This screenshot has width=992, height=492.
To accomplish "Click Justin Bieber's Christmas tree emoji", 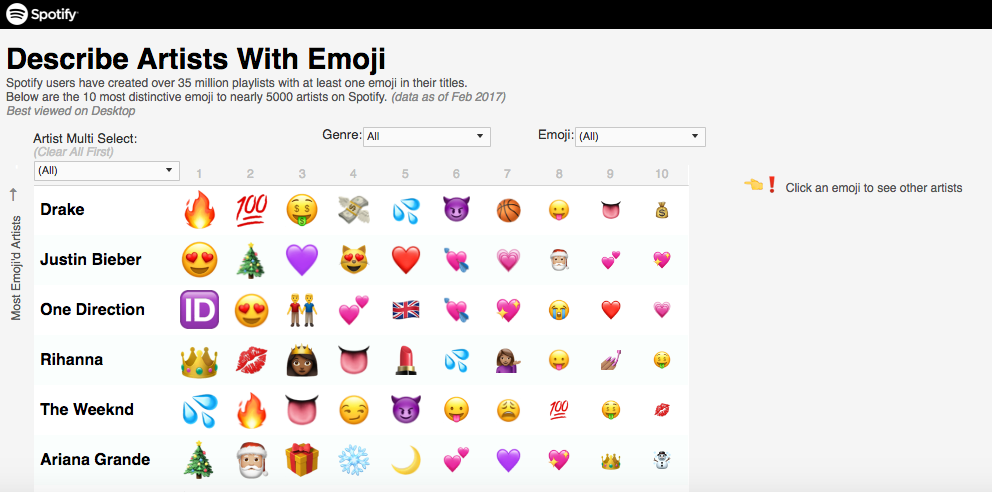I will click(x=251, y=259).
